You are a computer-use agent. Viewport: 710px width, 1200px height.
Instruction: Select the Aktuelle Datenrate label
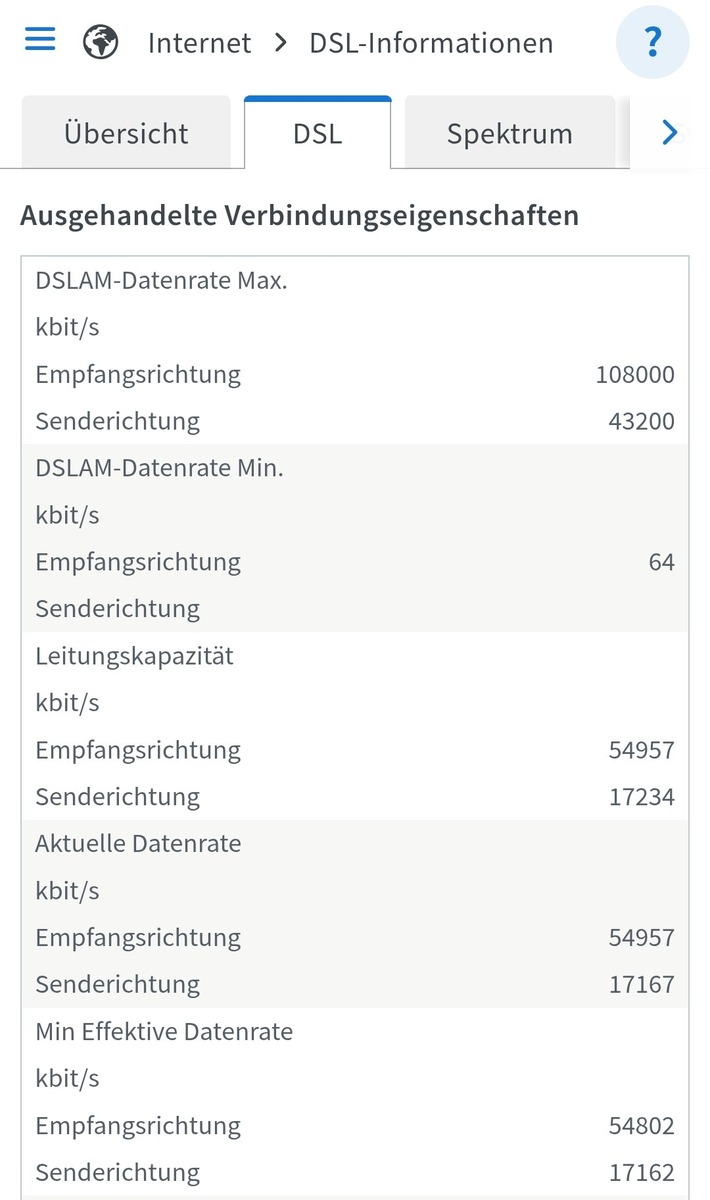click(x=138, y=843)
